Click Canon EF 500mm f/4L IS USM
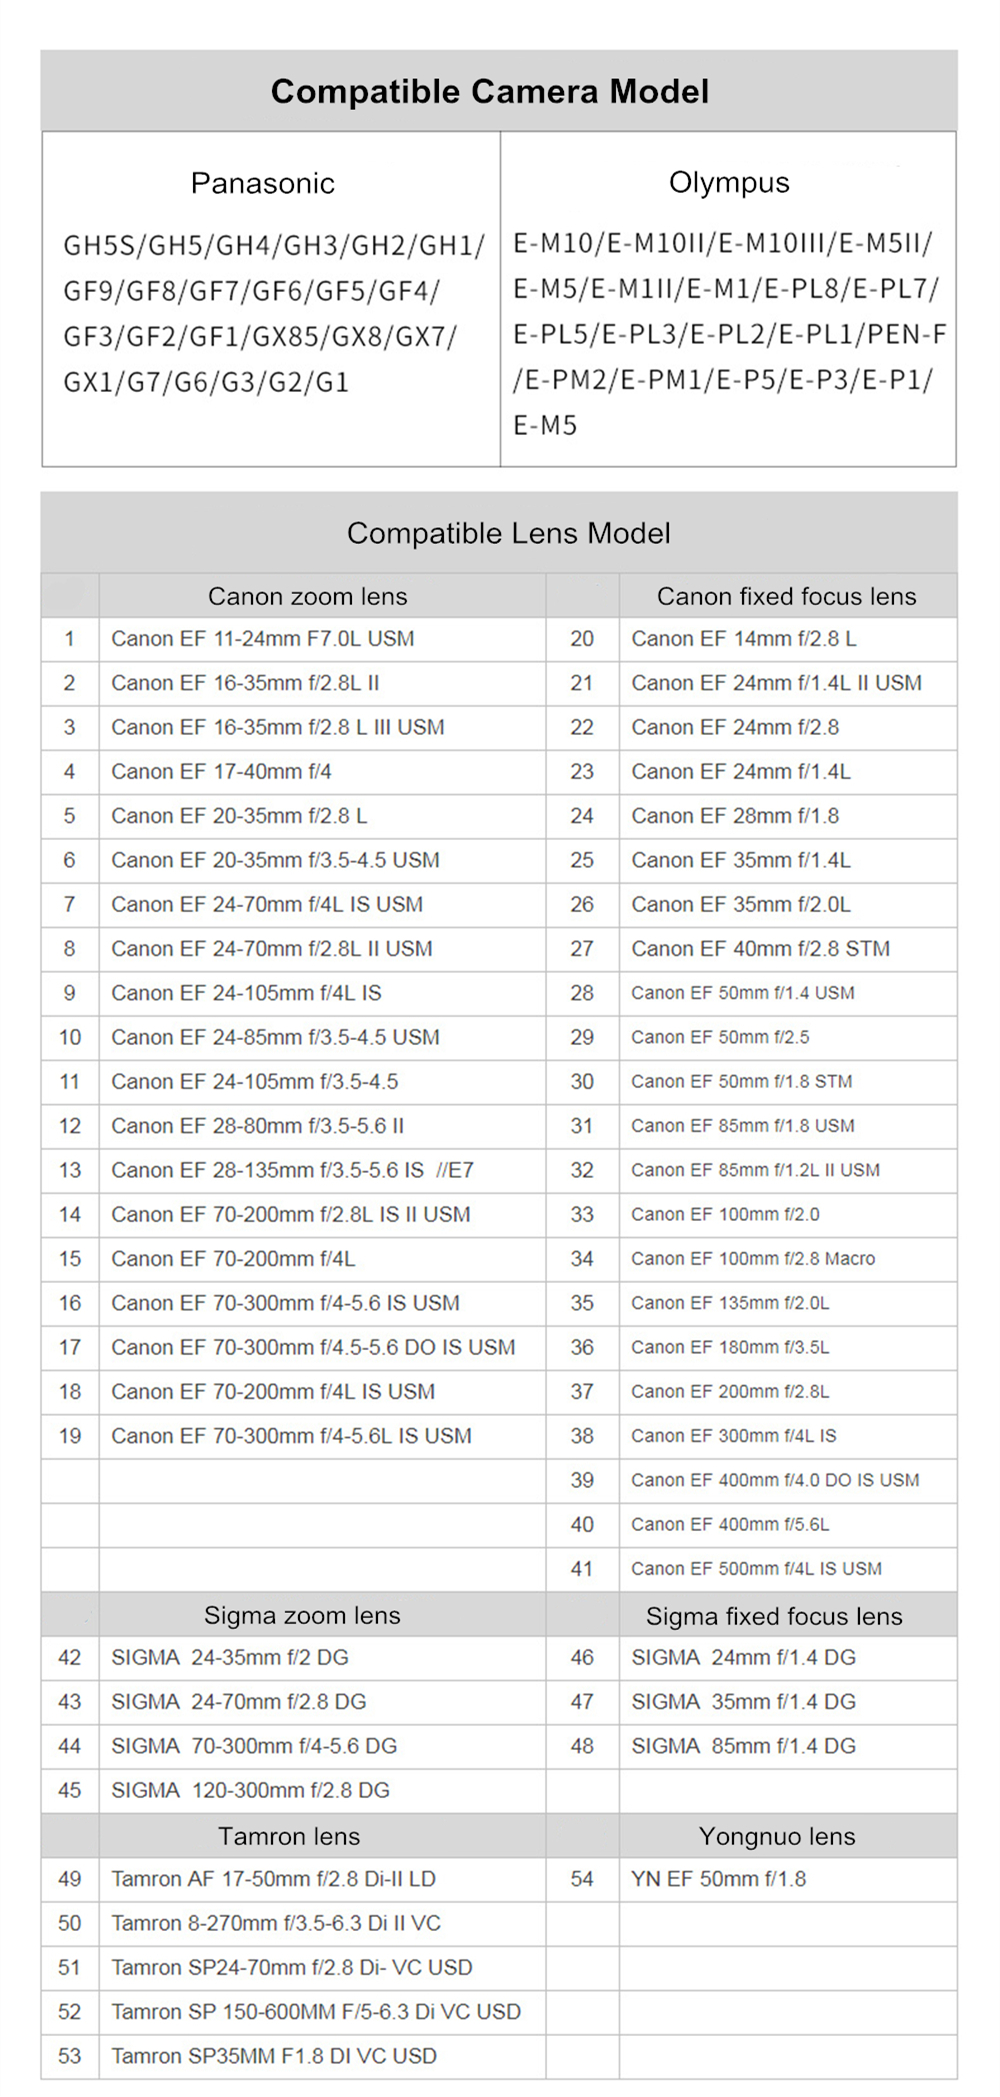1000x2097 pixels. click(x=756, y=1569)
